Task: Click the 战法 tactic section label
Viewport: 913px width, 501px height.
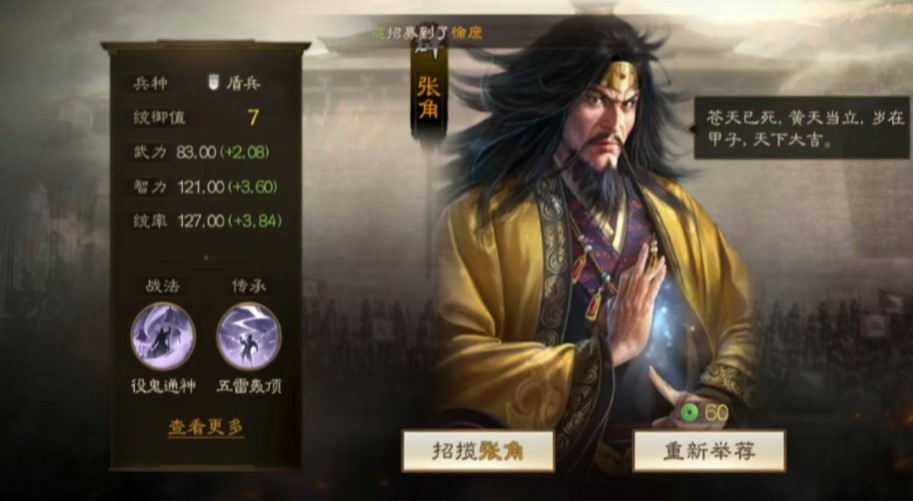Action: (162, 286)
